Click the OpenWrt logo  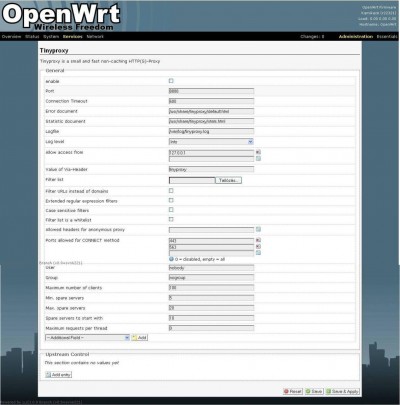(61, 17)
